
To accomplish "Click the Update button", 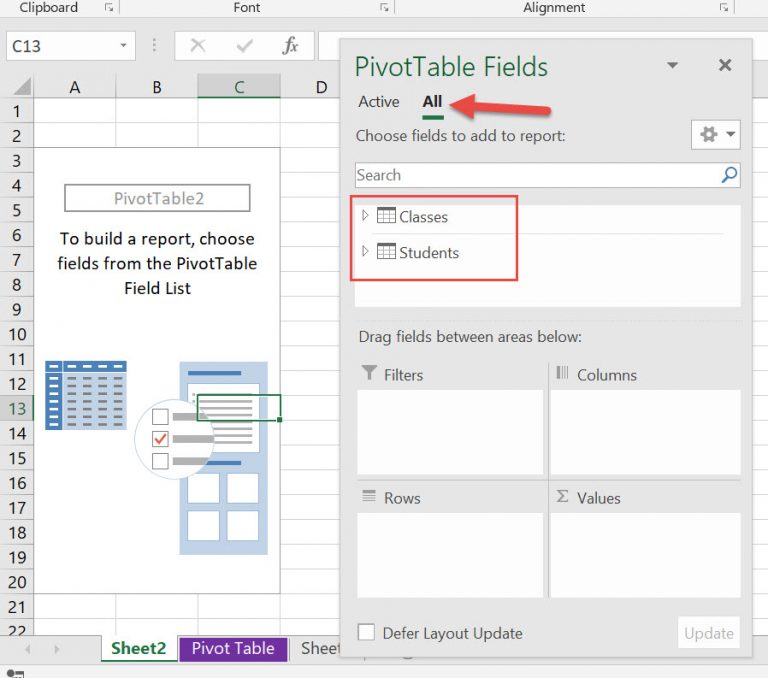I will pos(708,632).
